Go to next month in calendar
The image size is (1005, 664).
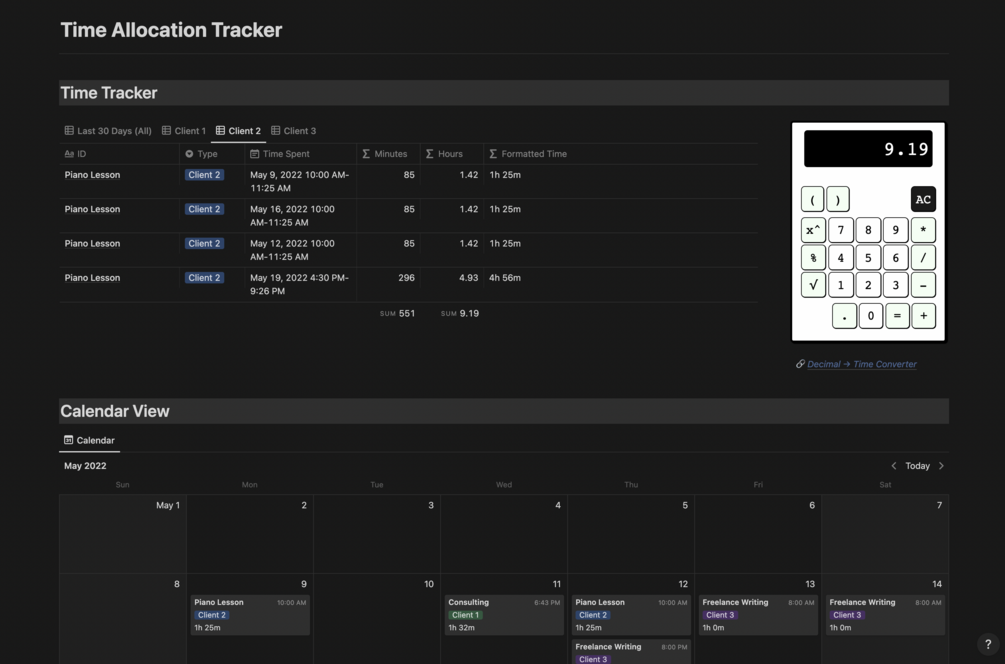(941, 466)
